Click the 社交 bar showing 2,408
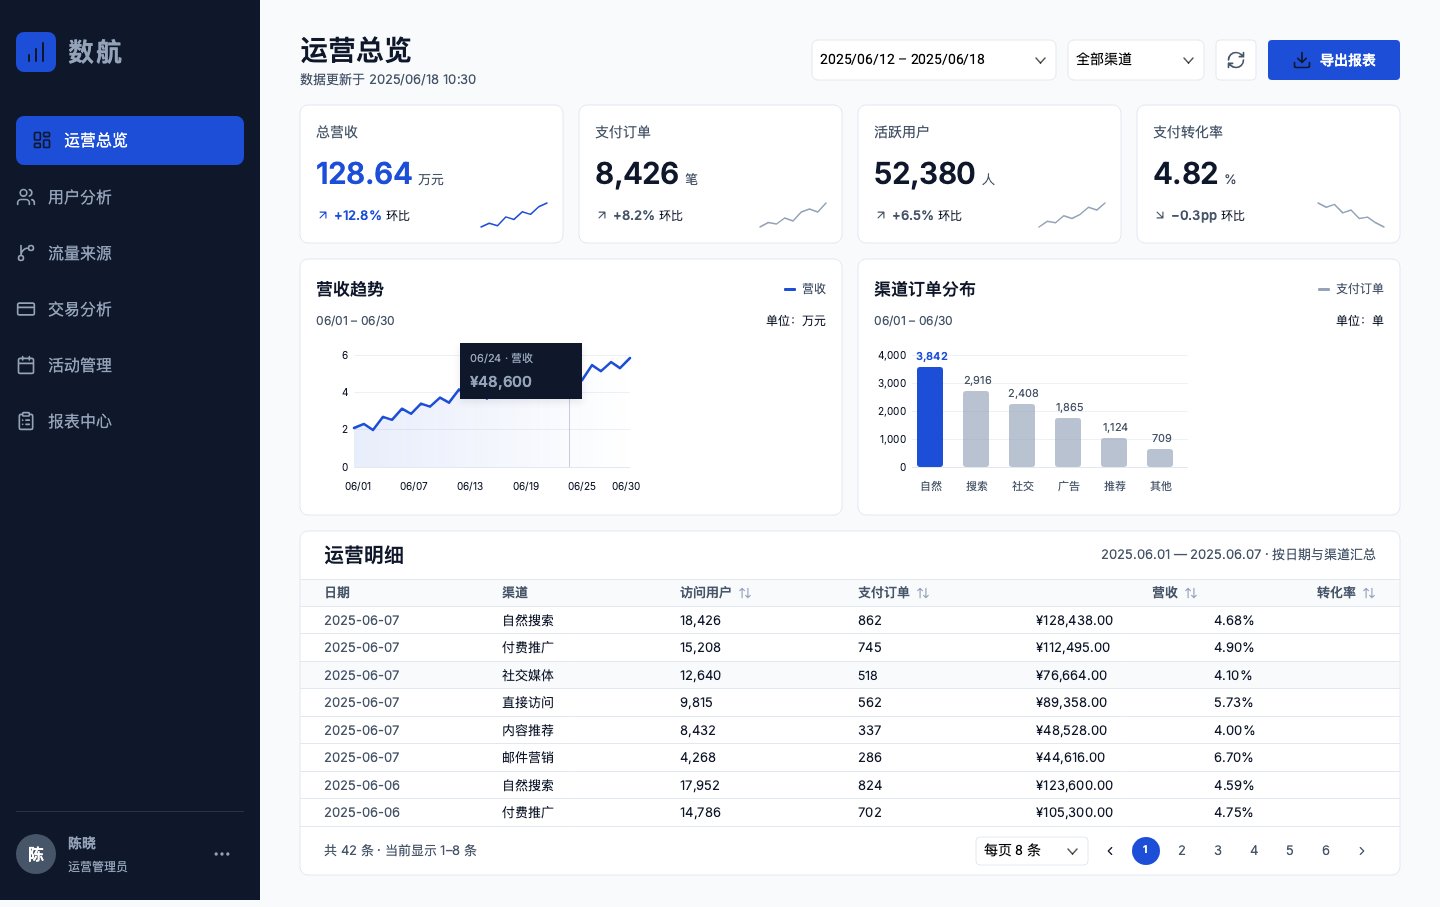Viewport: 1440px width, 907px height. (x=1022, y=436)
